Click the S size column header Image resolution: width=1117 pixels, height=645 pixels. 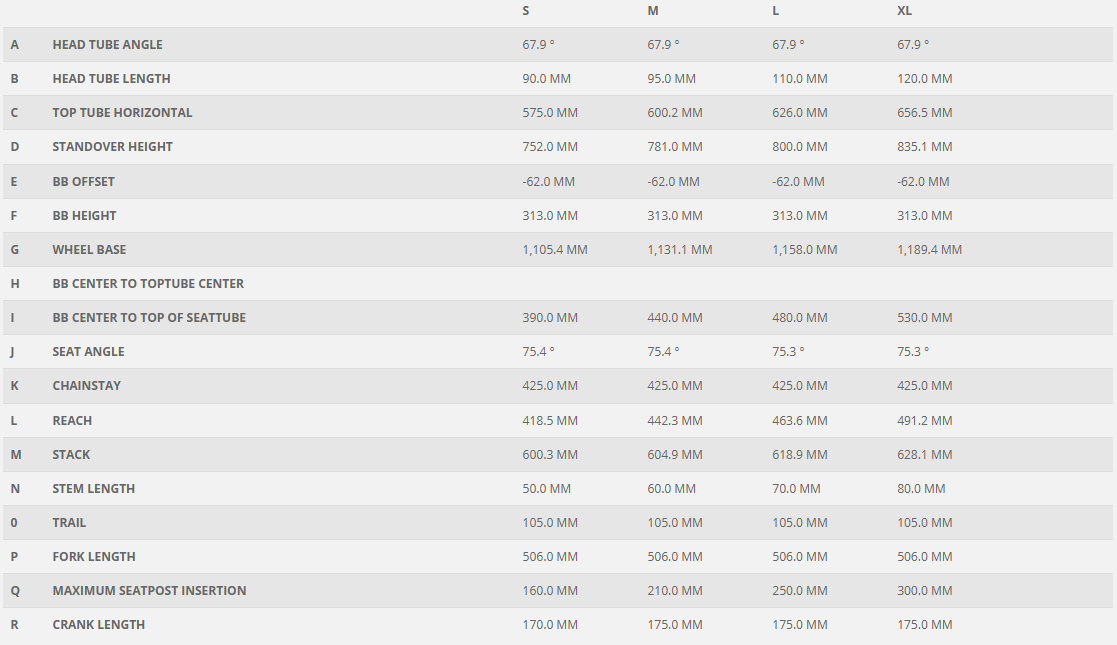(x=526, y=11)
